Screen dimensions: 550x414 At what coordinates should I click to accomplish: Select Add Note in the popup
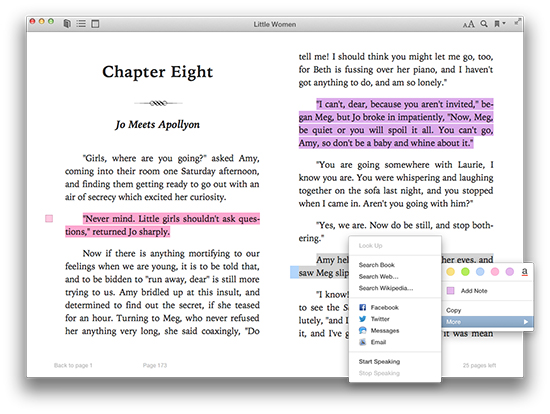tap(487, 291)
